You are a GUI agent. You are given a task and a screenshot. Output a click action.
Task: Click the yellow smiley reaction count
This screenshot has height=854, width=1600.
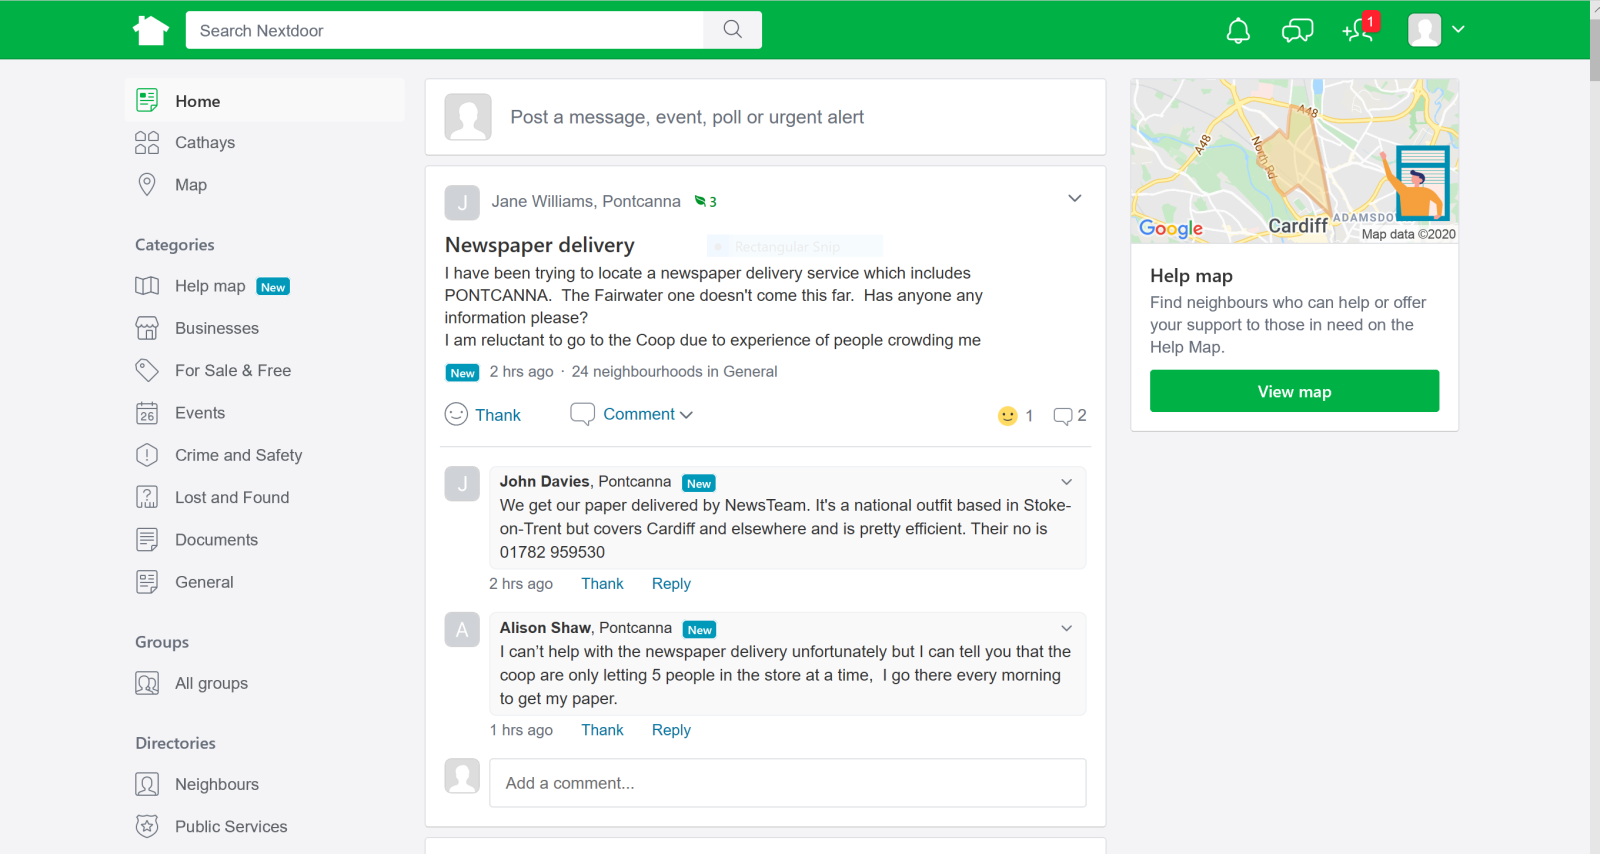[x=1015, y=415]
